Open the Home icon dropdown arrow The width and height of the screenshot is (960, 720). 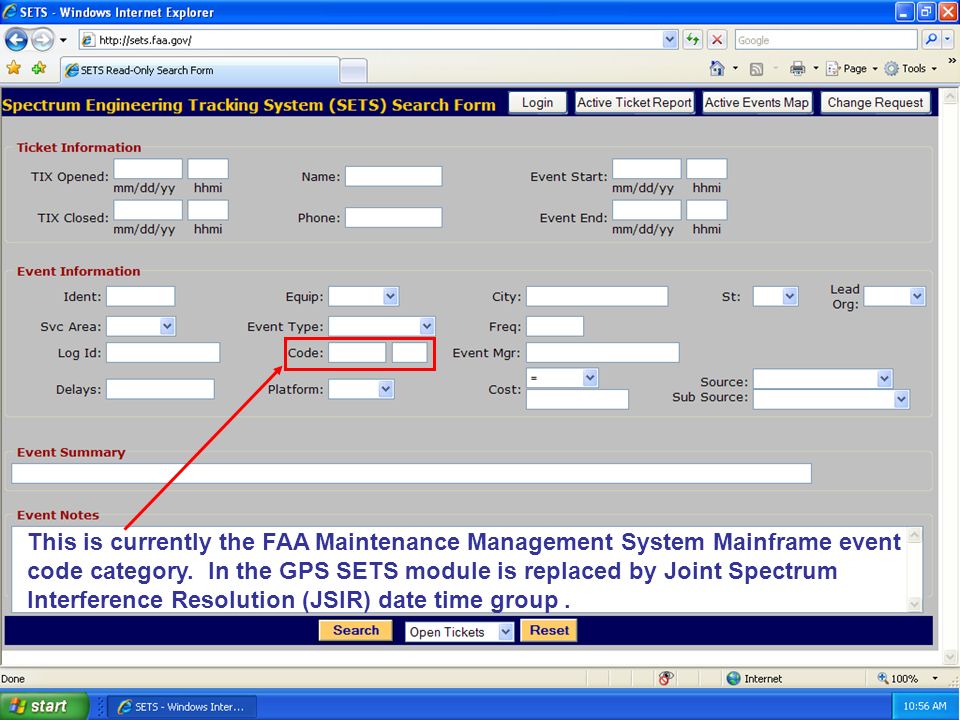pos(735,69)
